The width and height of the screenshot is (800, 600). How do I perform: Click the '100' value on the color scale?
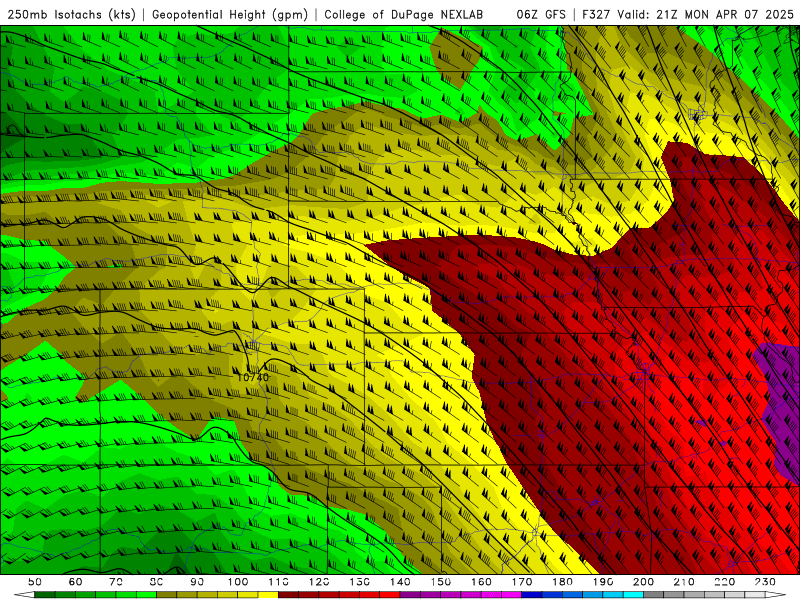(238, 582)
